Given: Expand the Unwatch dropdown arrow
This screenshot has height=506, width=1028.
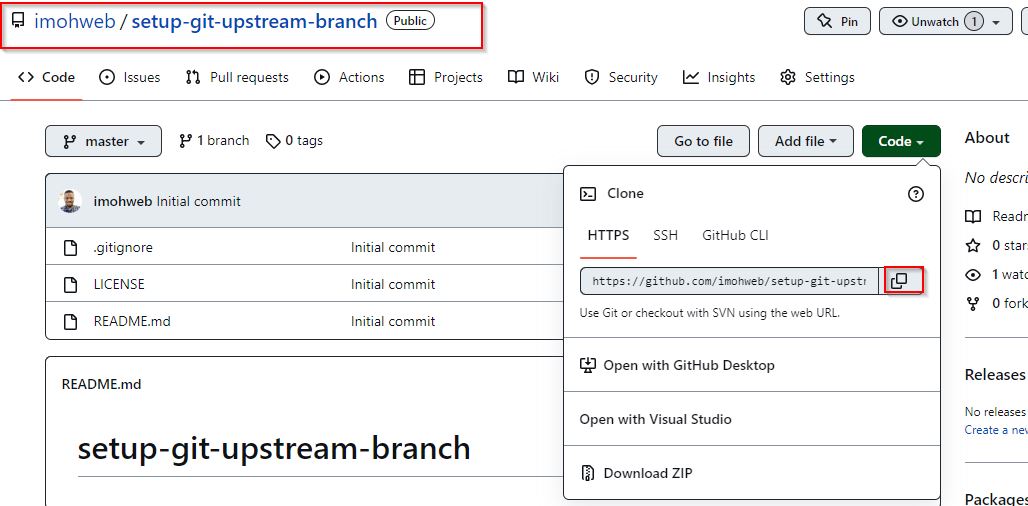Looking at the screenshot, I should (996, 22).
